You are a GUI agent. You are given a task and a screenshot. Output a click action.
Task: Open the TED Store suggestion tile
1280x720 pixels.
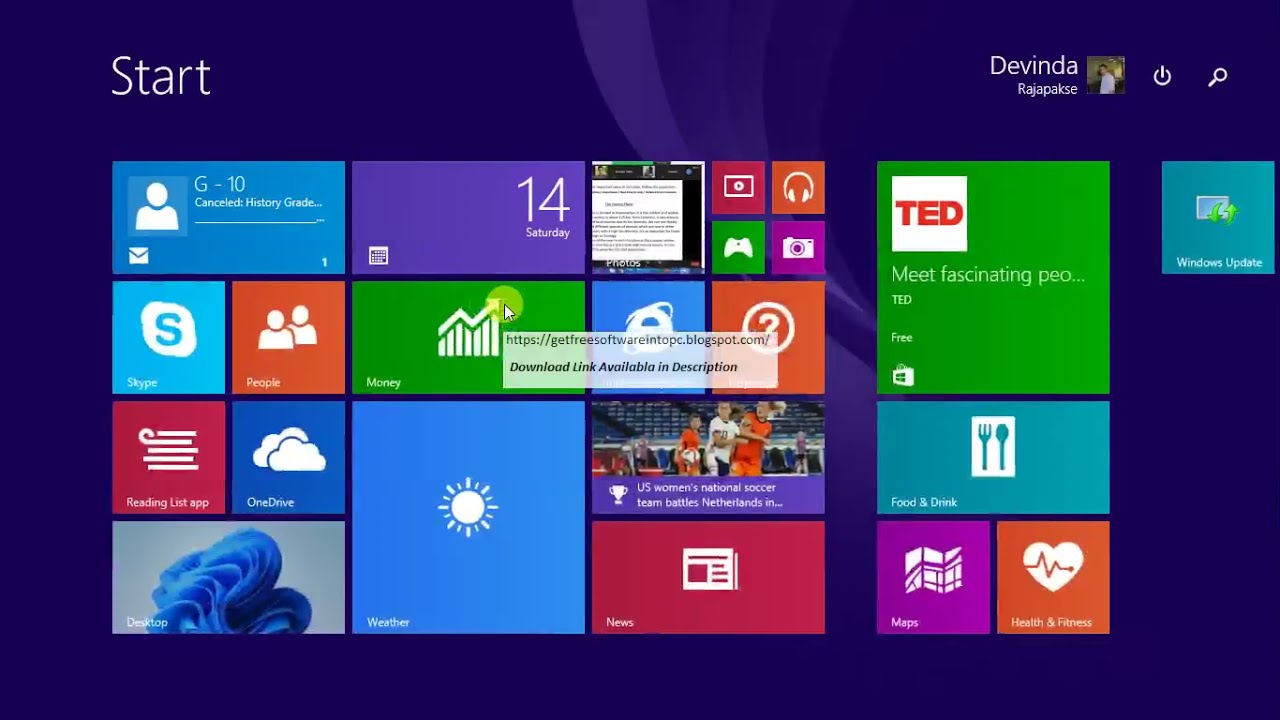point(993,277)
